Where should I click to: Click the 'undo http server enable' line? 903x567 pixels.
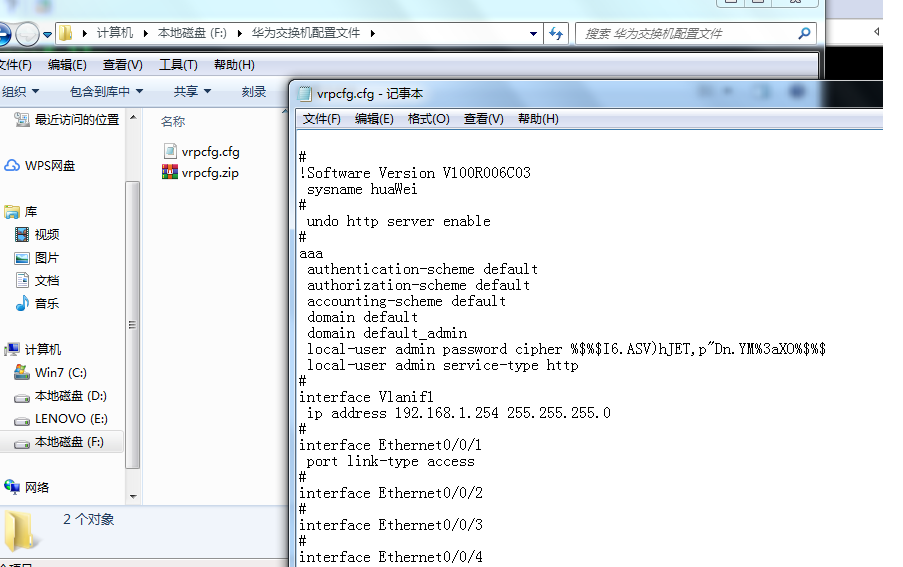tap(399, 221)
